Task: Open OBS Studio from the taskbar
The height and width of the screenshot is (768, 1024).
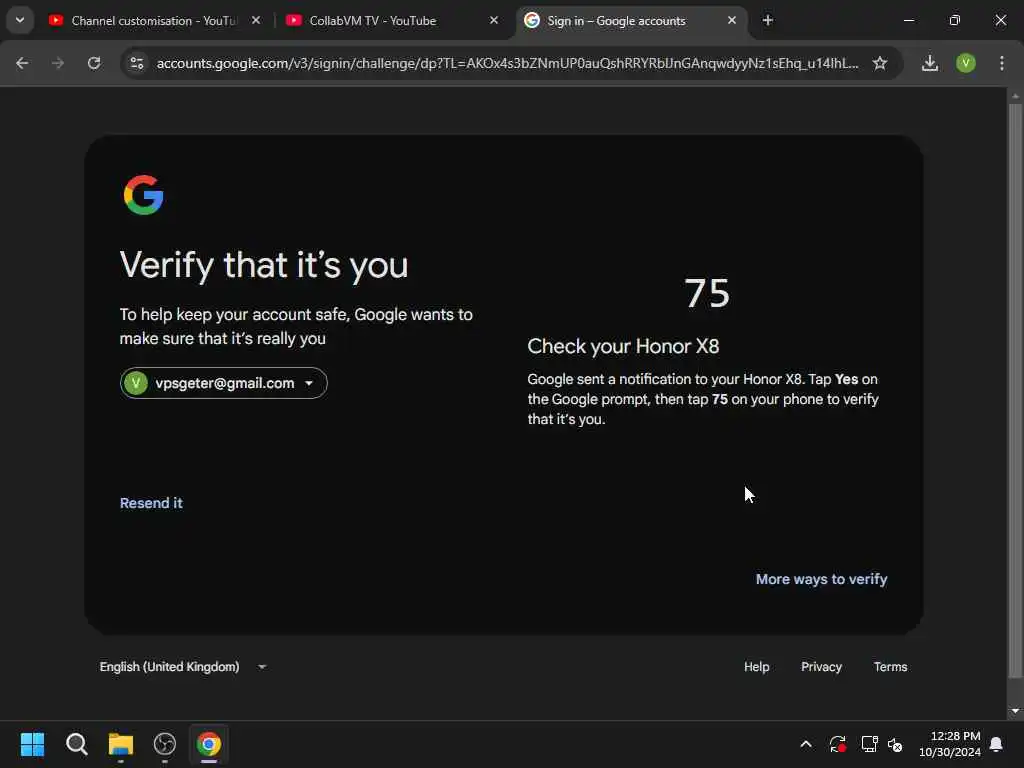Action: pyautogui.click(x=165, y=744)
